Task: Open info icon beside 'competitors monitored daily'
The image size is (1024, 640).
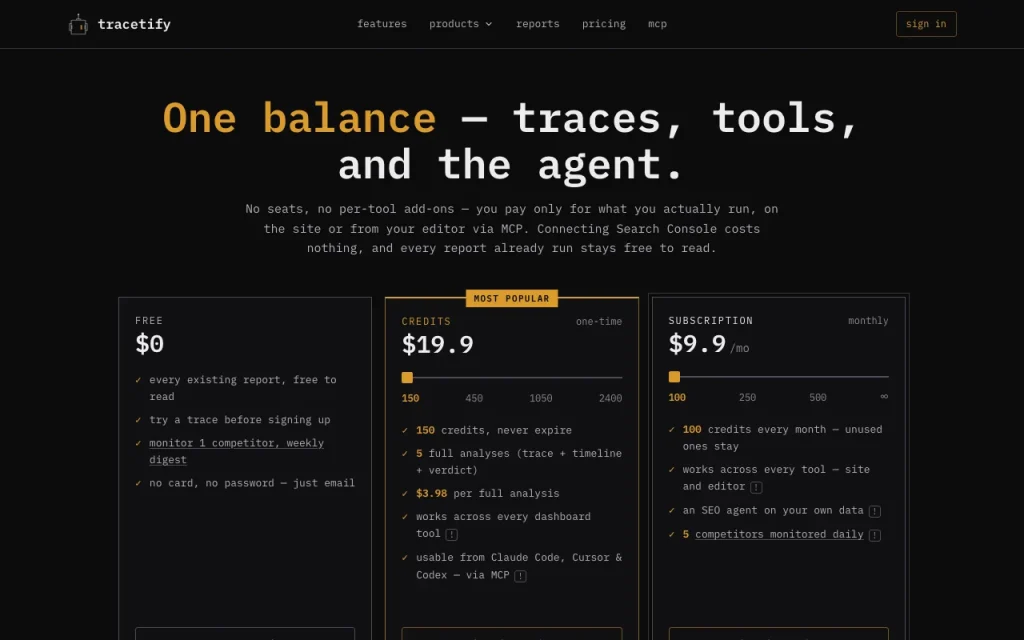Action: point(875,536)
